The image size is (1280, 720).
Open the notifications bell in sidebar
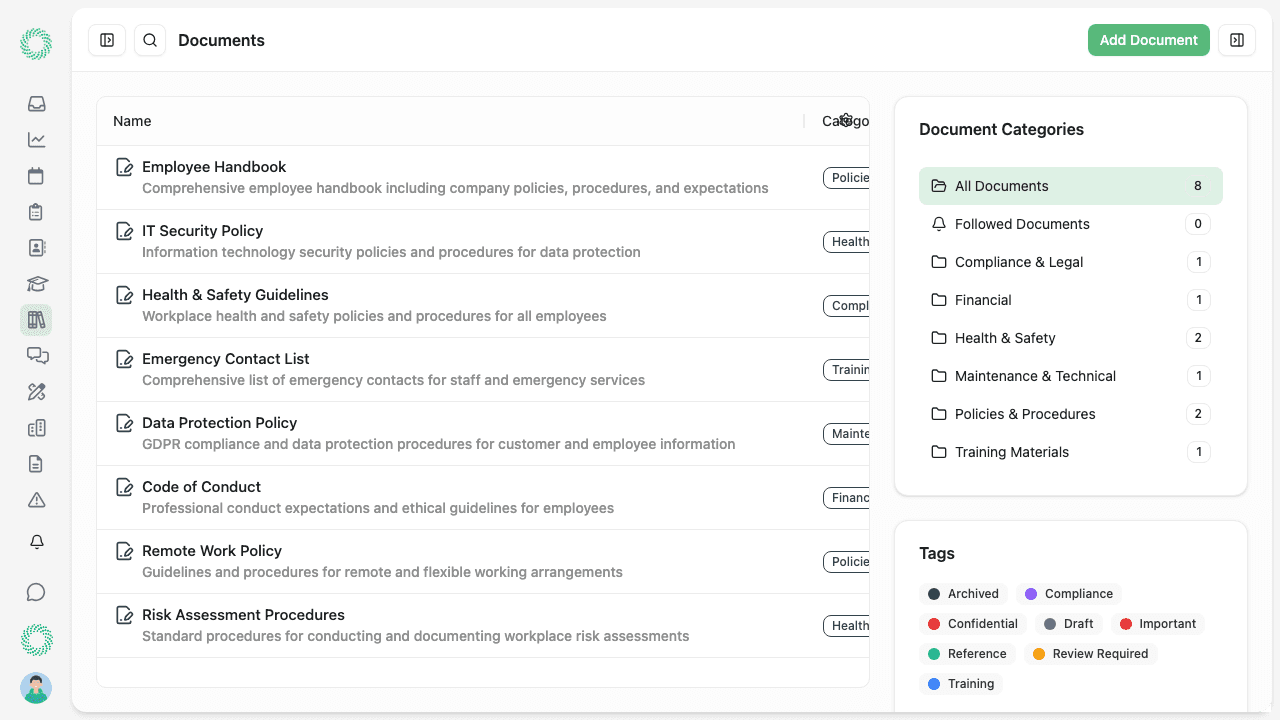pos(36,541)
